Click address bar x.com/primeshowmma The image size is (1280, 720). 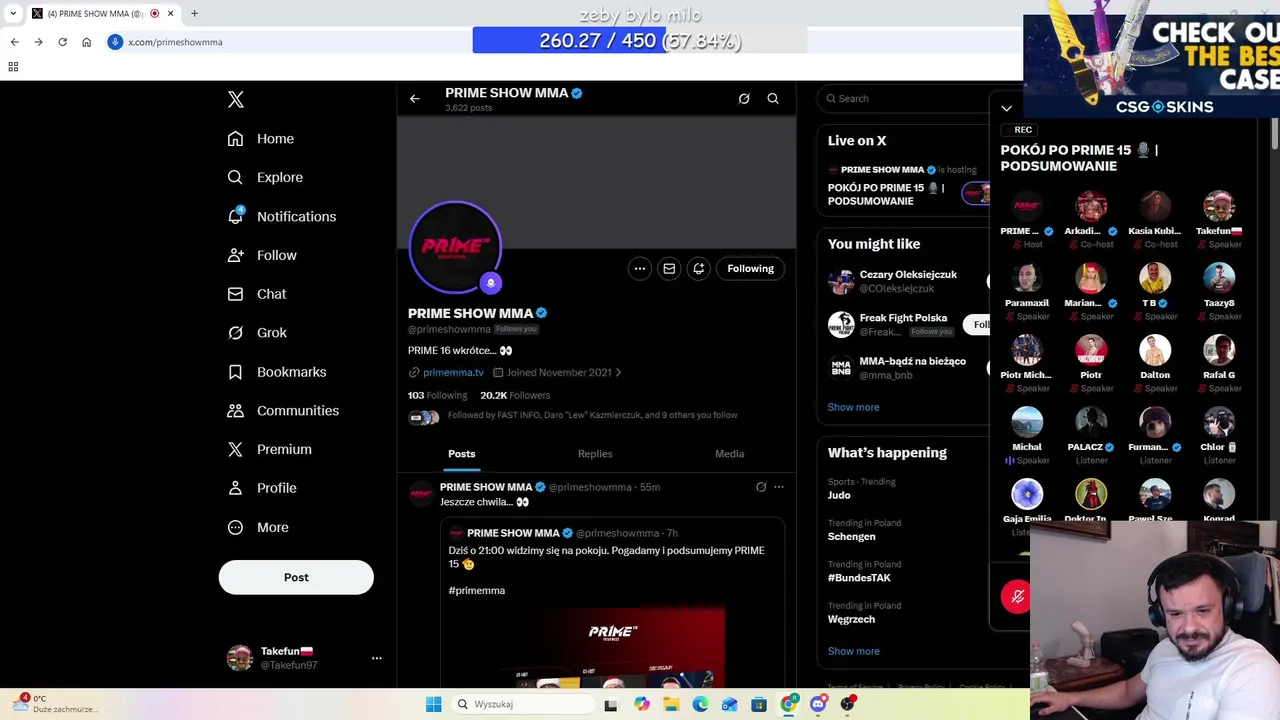click(x=175, y=42)
